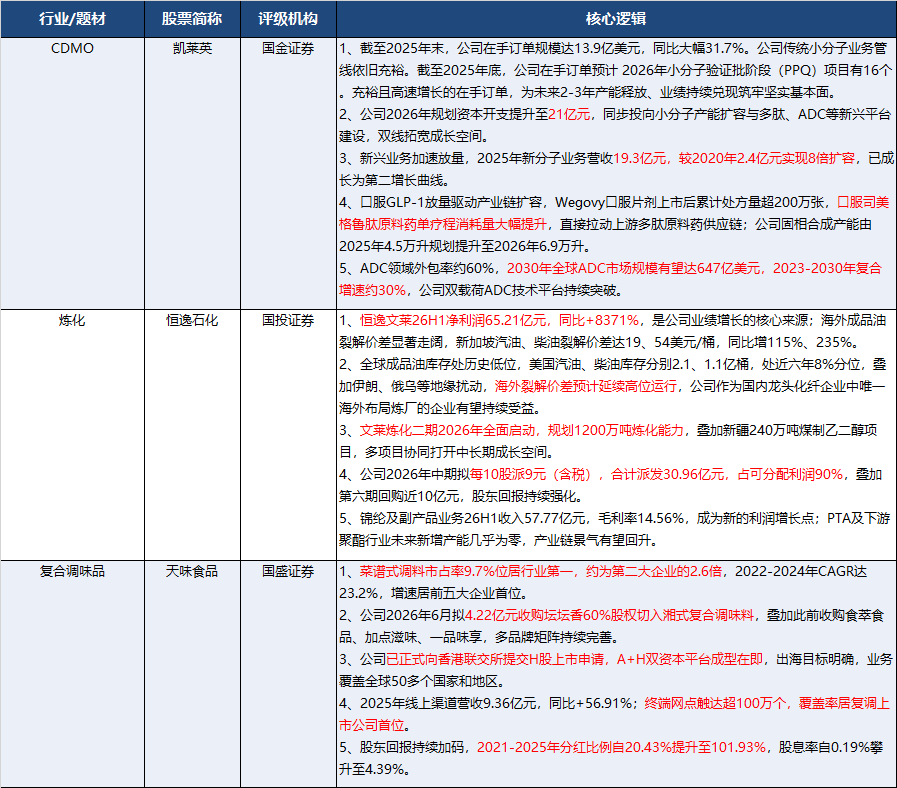Screen dimensions: 897x788
Task: Click the 股票简称 column header
Action: [x=192, y=19]
